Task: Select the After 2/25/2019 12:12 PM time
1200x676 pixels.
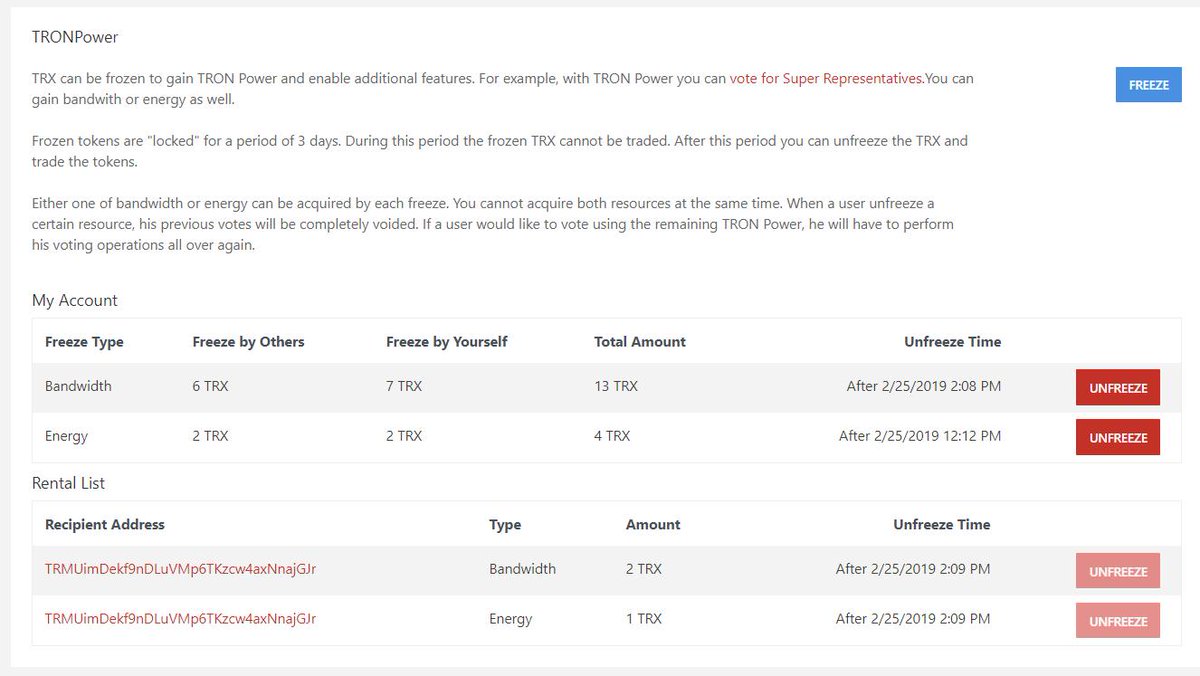Action: coord(920,436)
